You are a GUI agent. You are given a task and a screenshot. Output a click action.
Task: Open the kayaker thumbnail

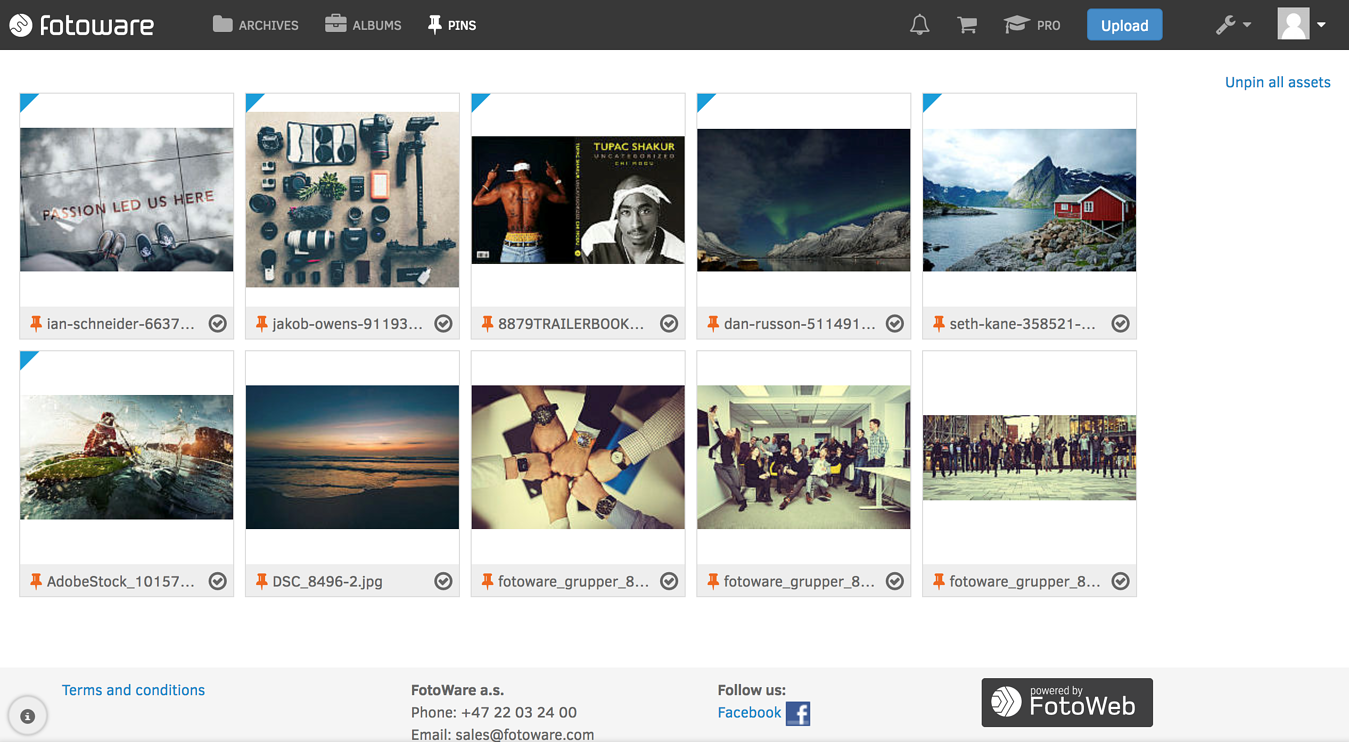tap(127, 457)
